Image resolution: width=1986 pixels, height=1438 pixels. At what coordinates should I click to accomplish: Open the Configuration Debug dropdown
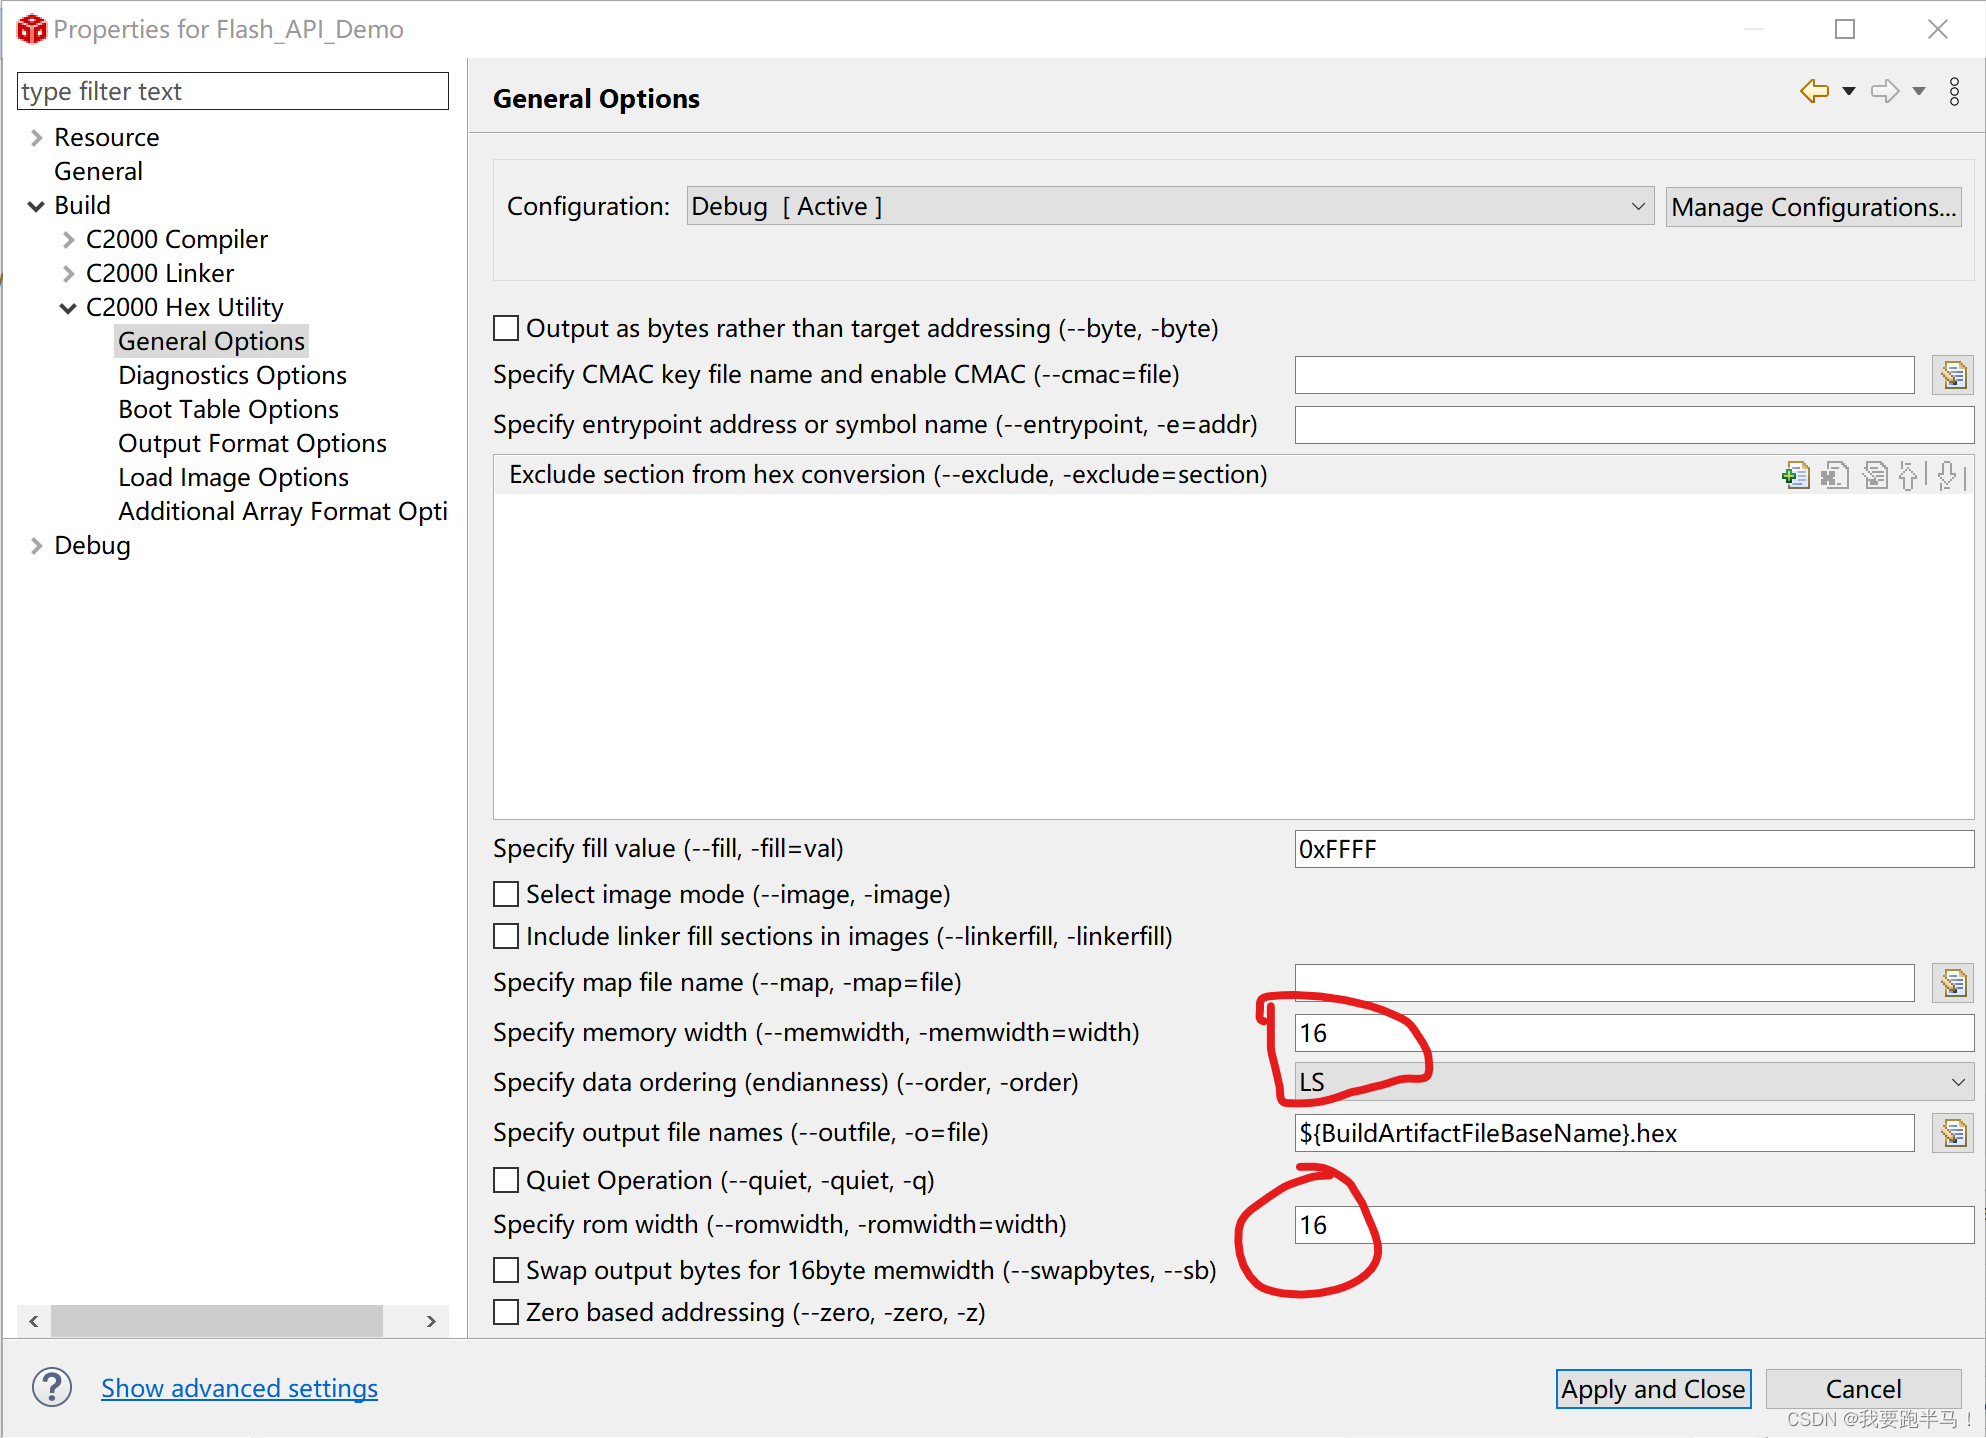(x=1168, y=207)
